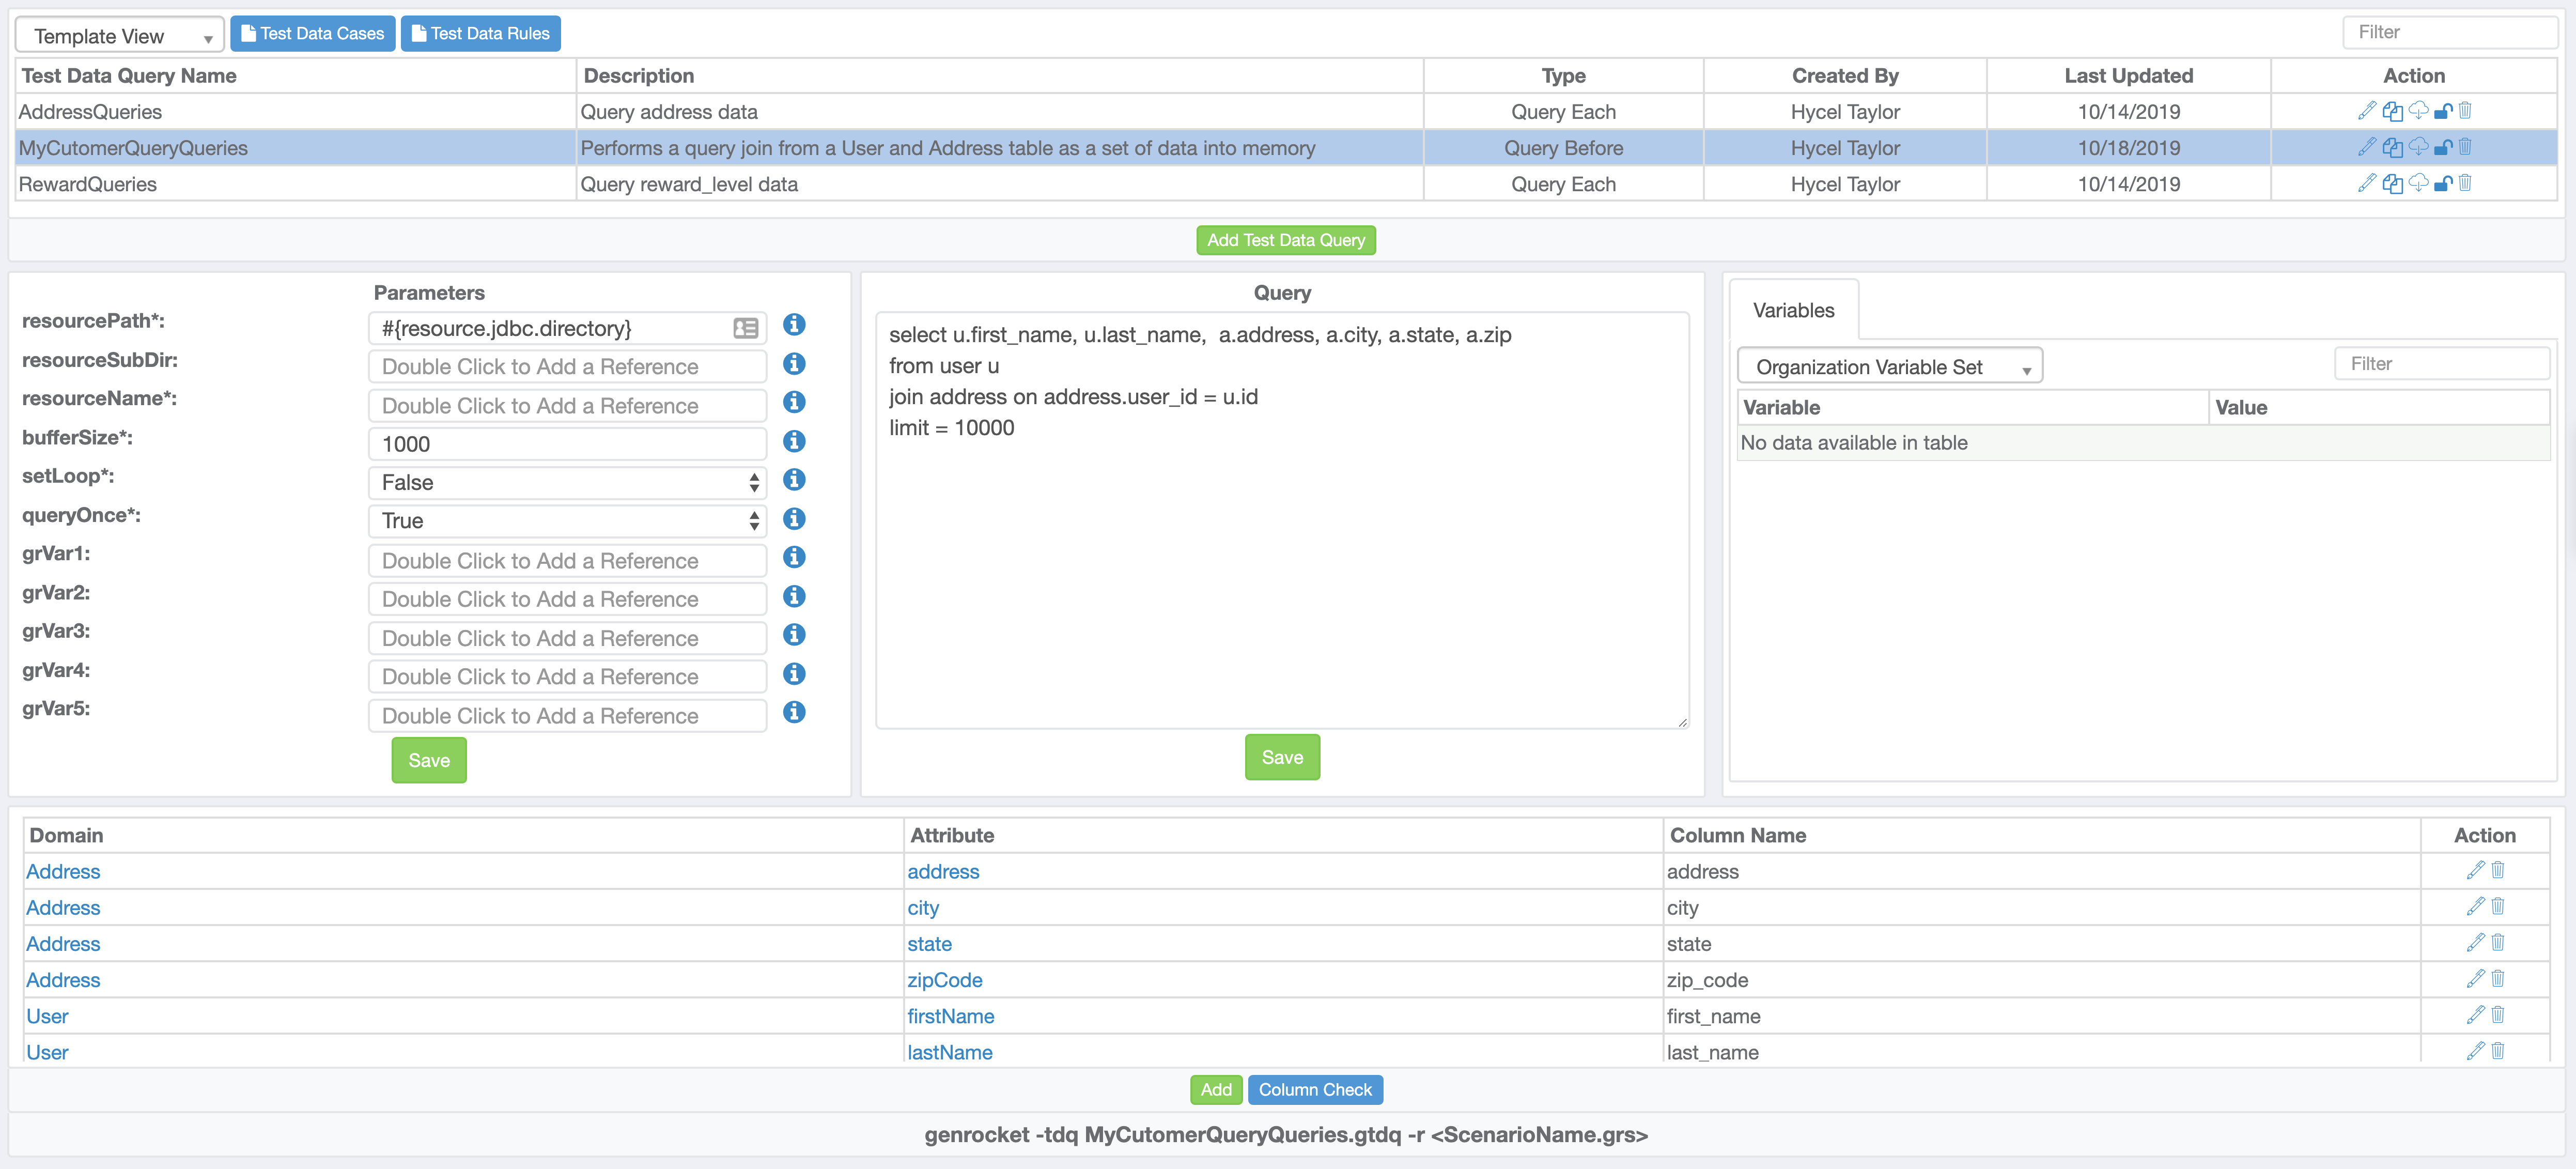Open the Organization Variable Set dropdown
The width and height of the screenshot is (2576, 1169).
point(1889,366)
